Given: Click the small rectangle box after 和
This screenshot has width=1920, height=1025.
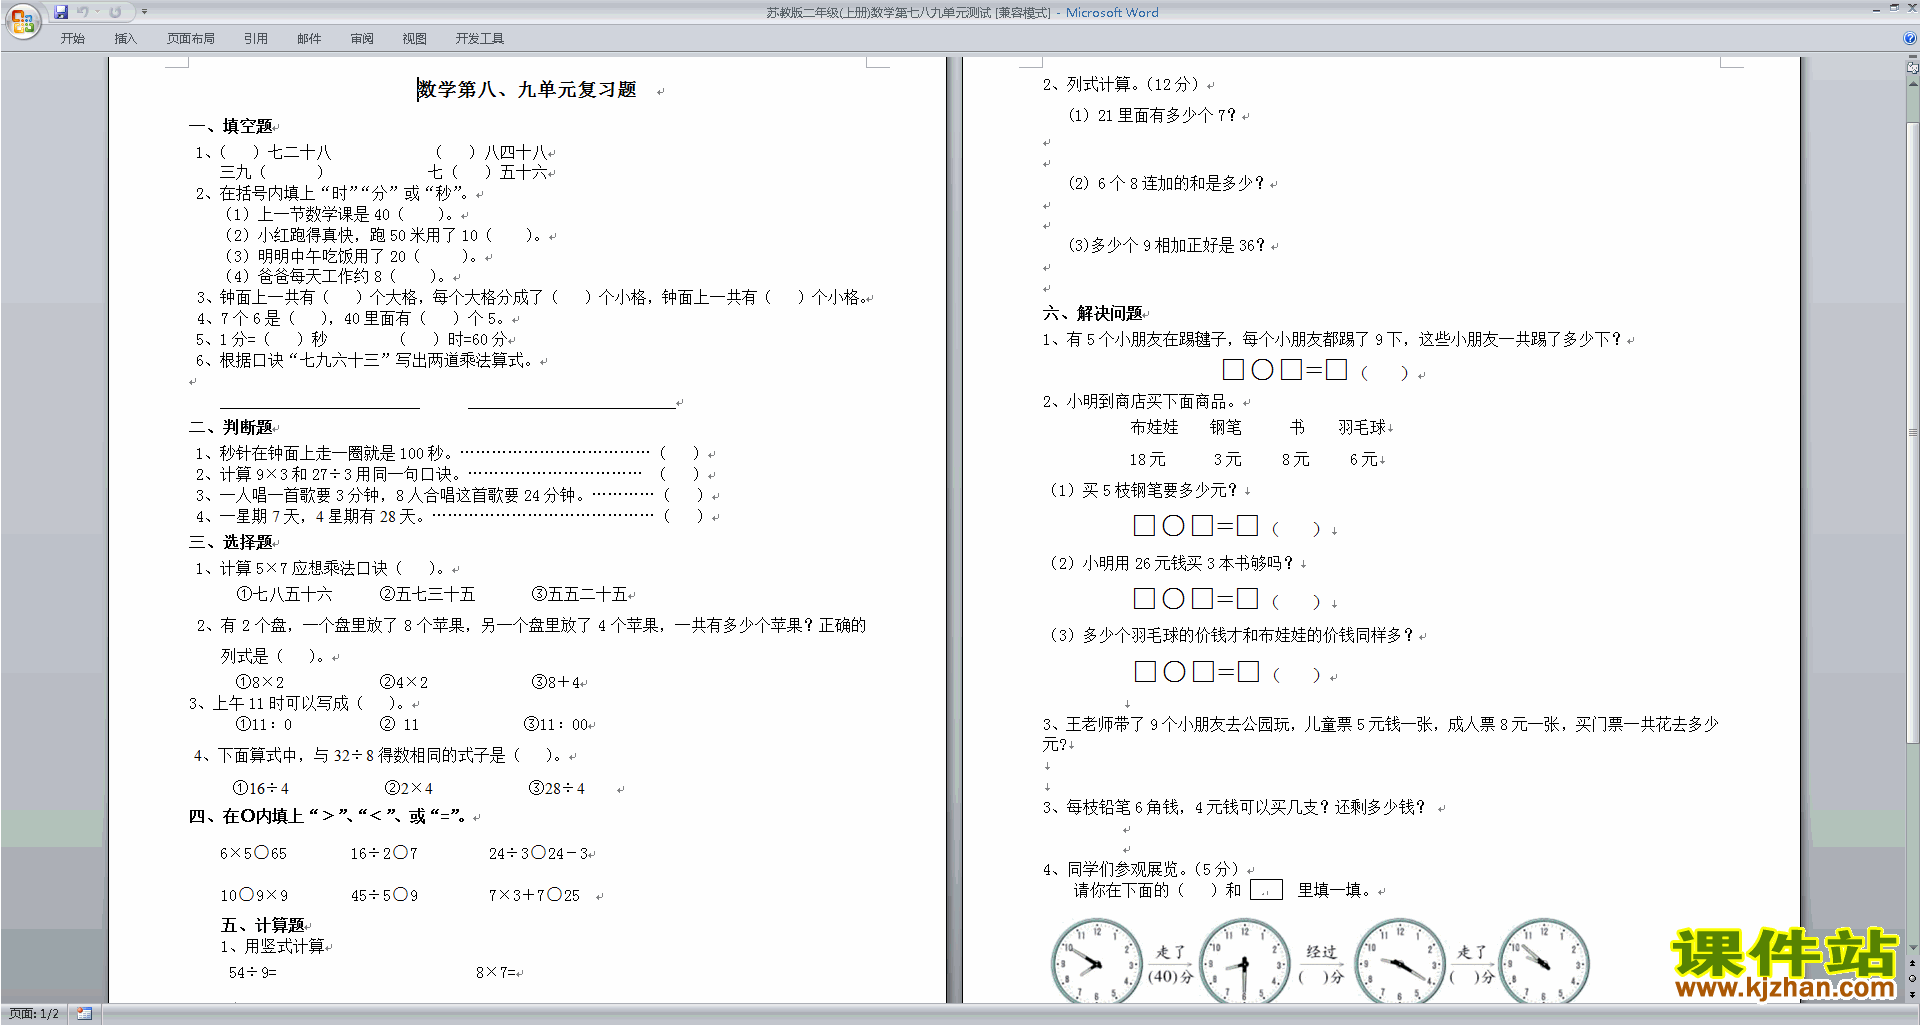Looking at the screenshot, I should pyautogui.click(x=1266, y=890).
